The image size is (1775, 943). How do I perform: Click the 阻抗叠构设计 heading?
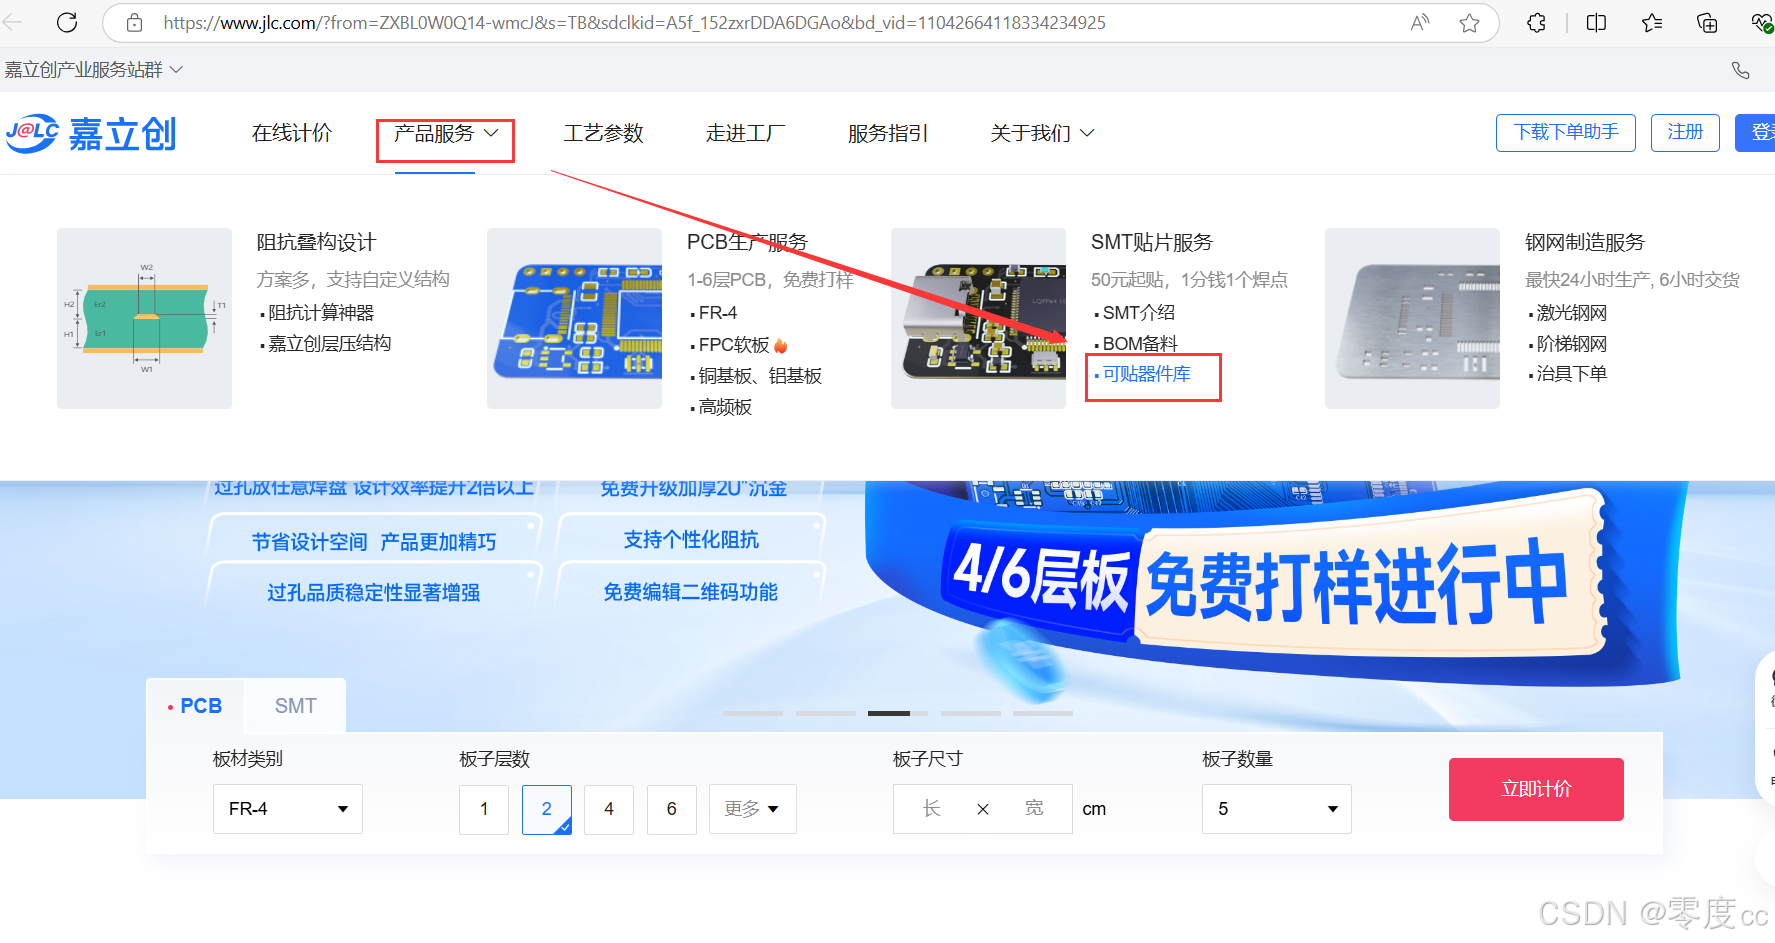[x=316, y=242]
